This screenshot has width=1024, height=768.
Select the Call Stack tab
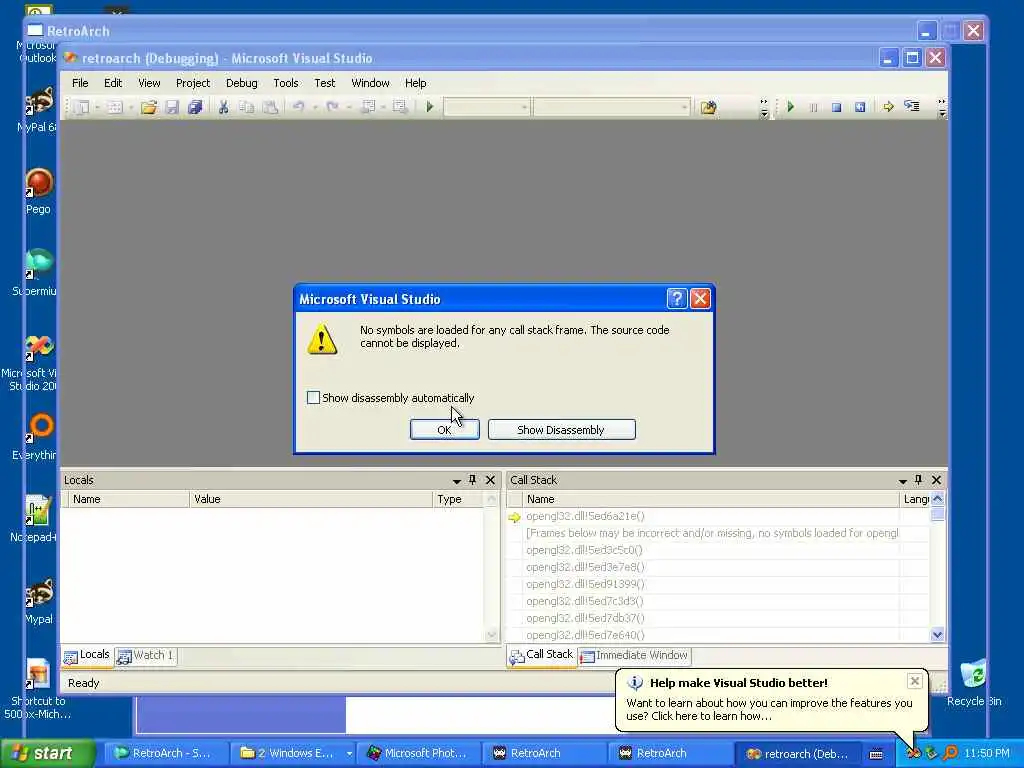pyautogui.click(x=541, y=655)
